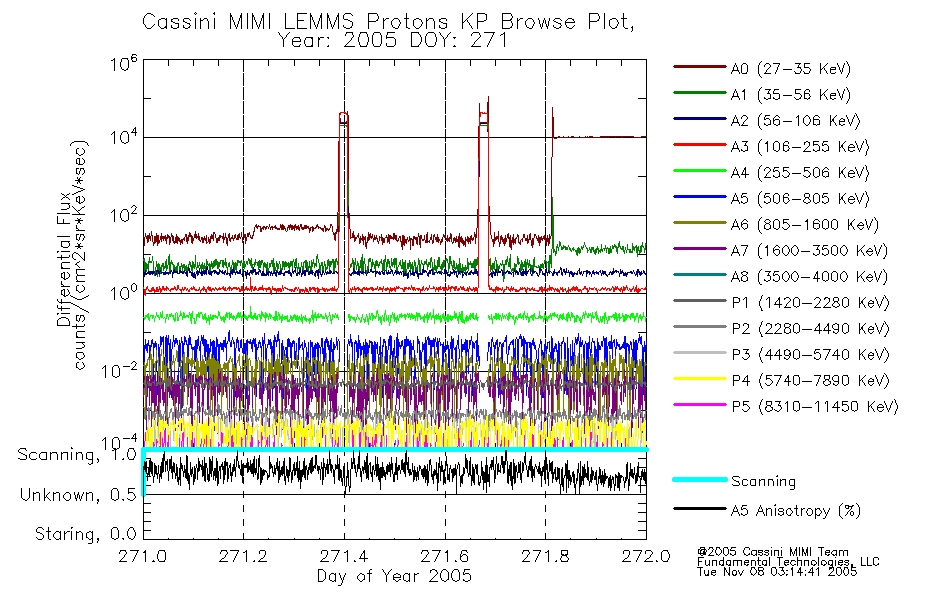Click the y-axis label 10^0
Viewport: 950px width, 600px height.
[x=124, y=292]
